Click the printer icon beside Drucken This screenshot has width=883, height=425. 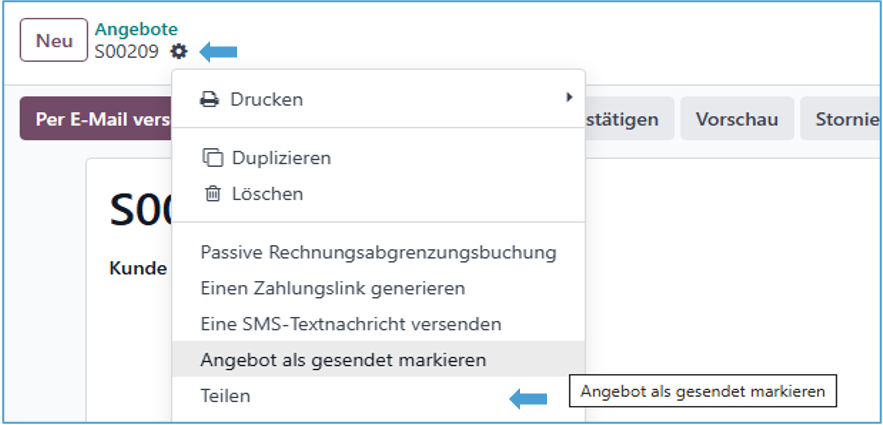tap(210, 99)
